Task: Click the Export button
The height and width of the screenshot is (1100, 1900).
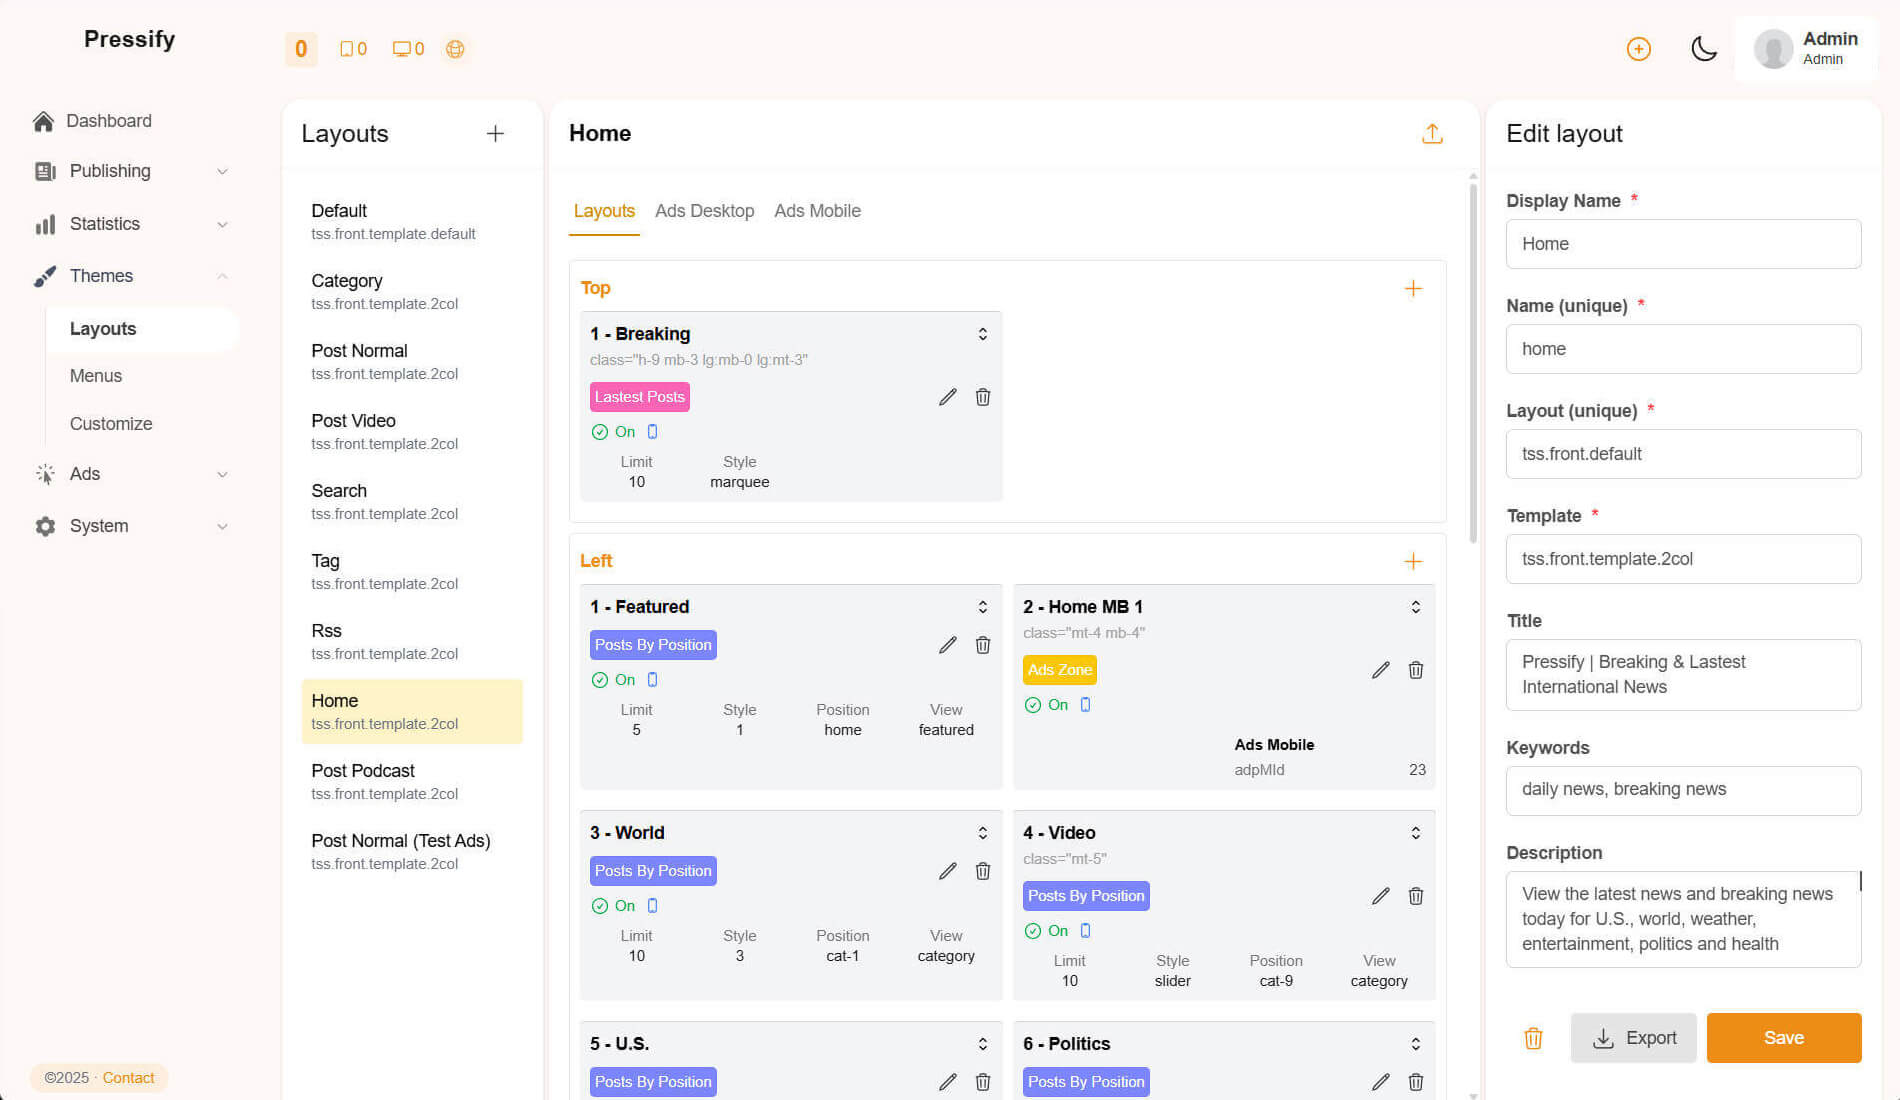Action: 1633,1038
